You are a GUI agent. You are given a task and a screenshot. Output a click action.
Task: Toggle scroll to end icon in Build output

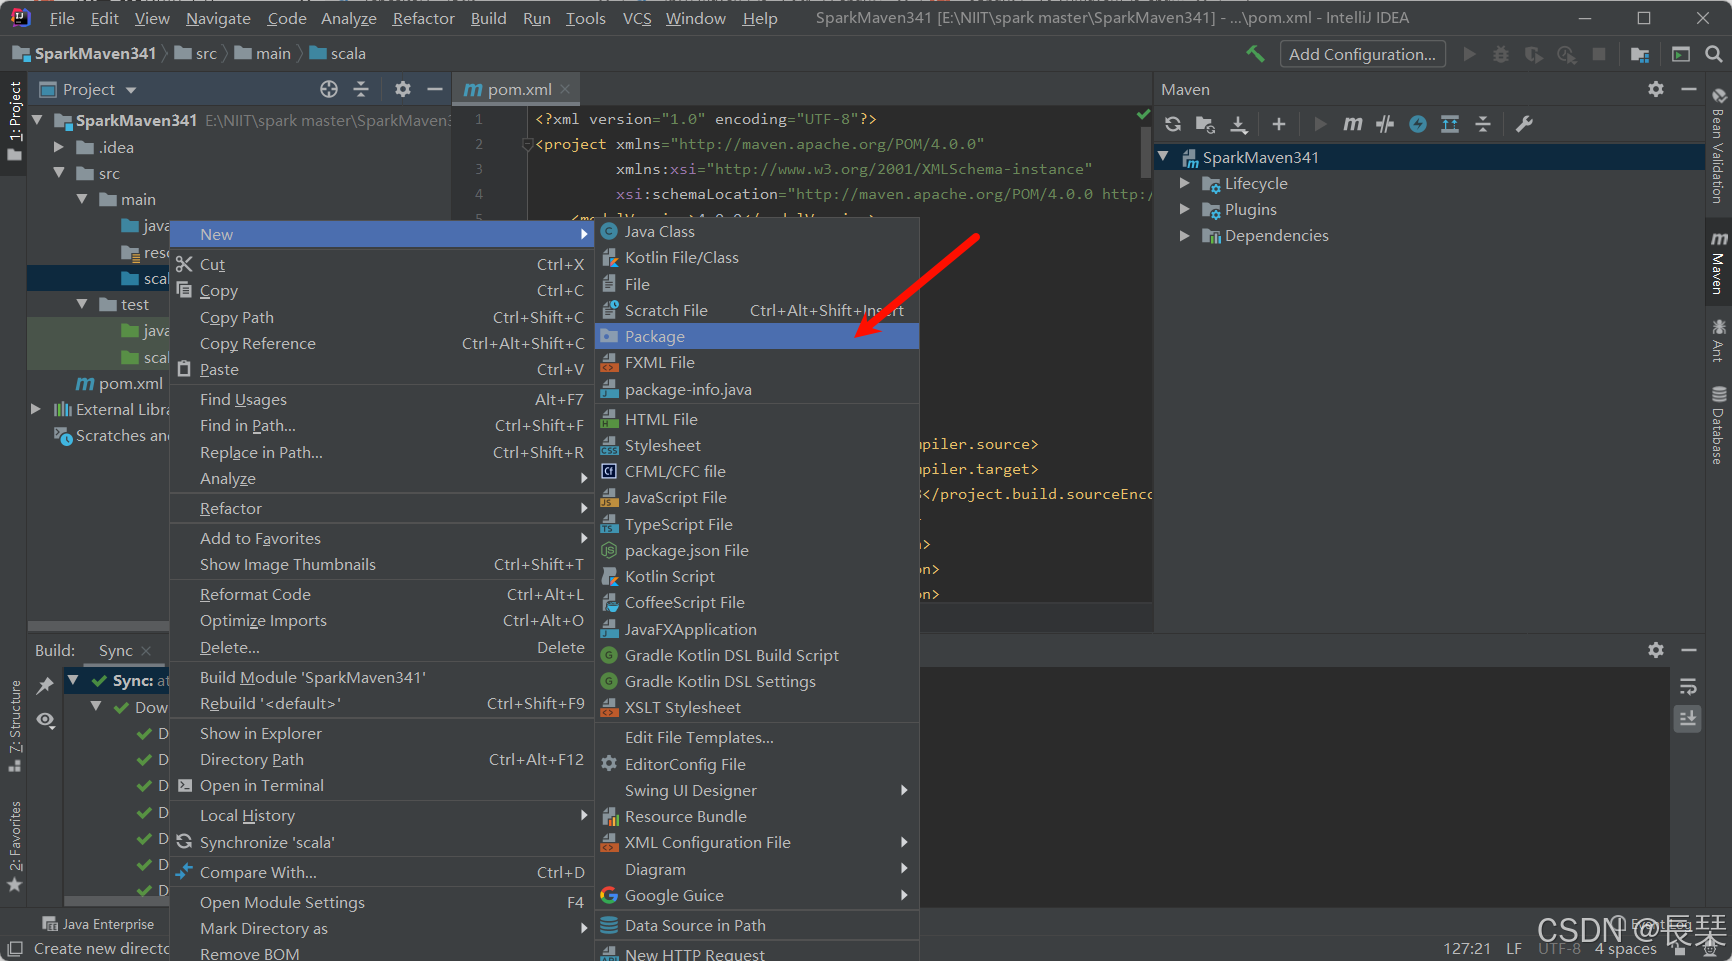tap(1688, 719)
